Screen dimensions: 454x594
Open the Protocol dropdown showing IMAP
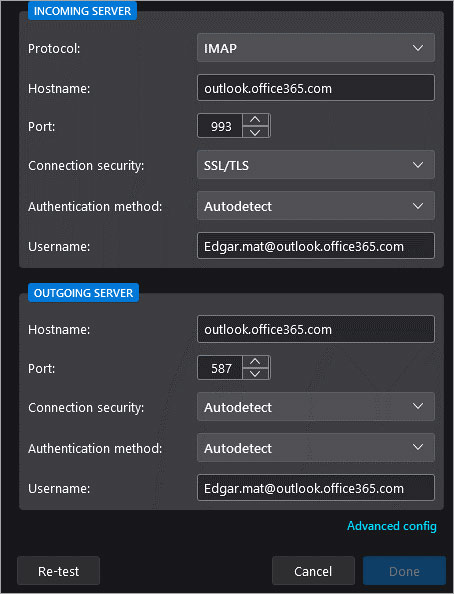316,48
